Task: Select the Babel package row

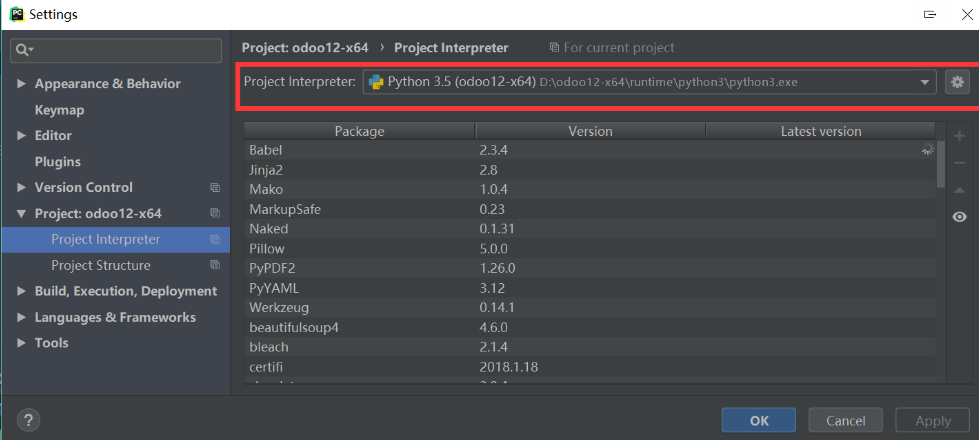Action: [x=590, y=150]
